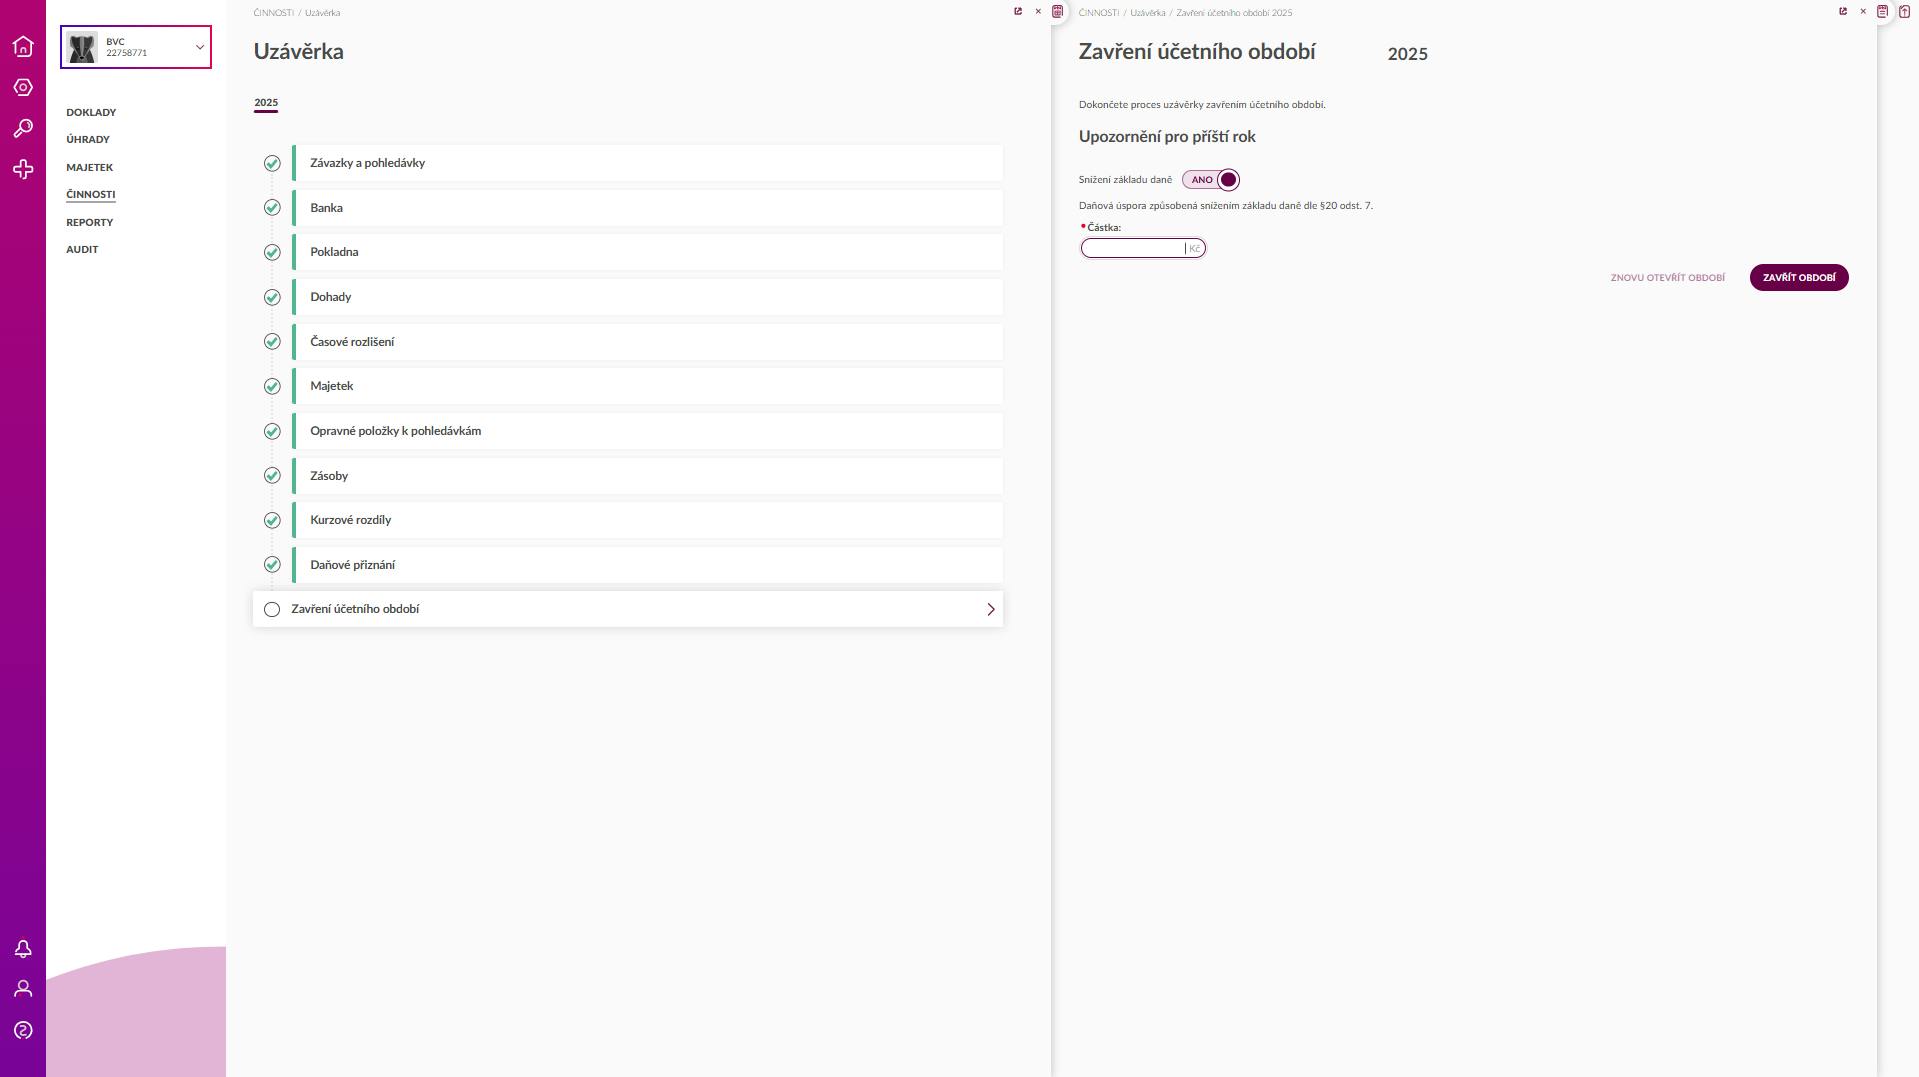Screen dimensions: 1919x1077
Task: Open the Reporty menu
Action: pos(90,222)
